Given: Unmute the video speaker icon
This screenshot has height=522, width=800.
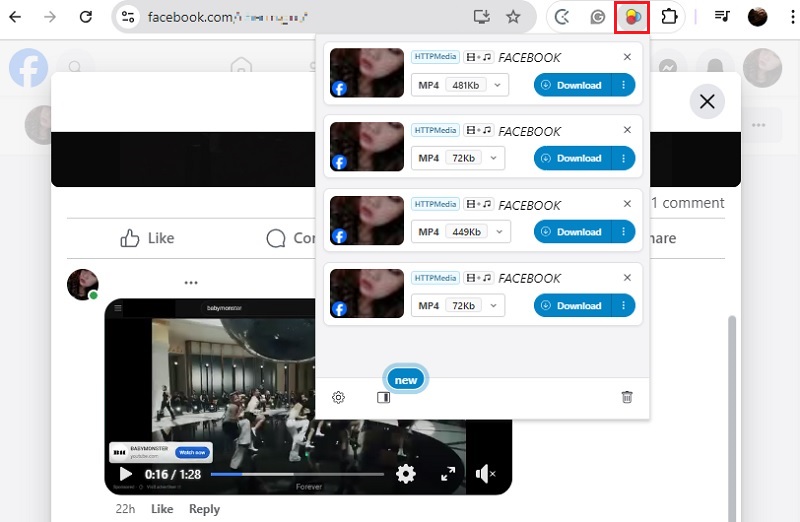Looking at the screenshot, I should (485, 474).
